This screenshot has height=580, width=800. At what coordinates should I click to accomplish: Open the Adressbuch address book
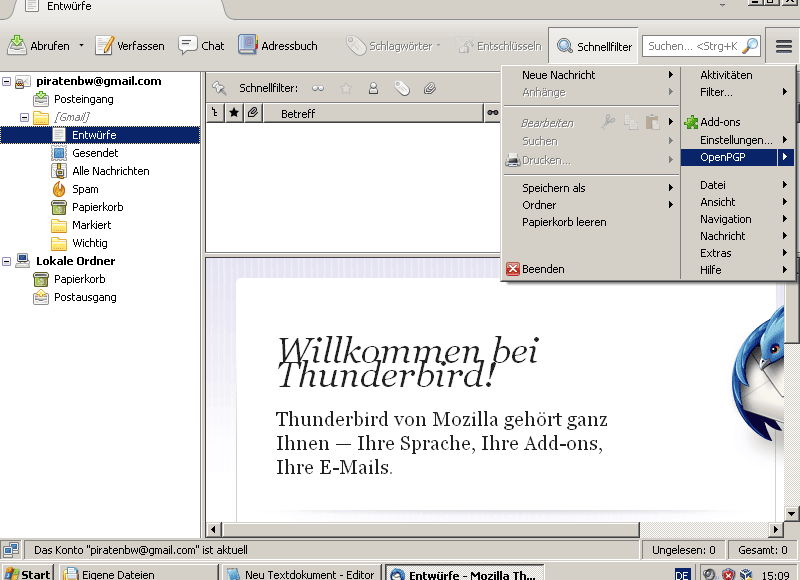278,46
